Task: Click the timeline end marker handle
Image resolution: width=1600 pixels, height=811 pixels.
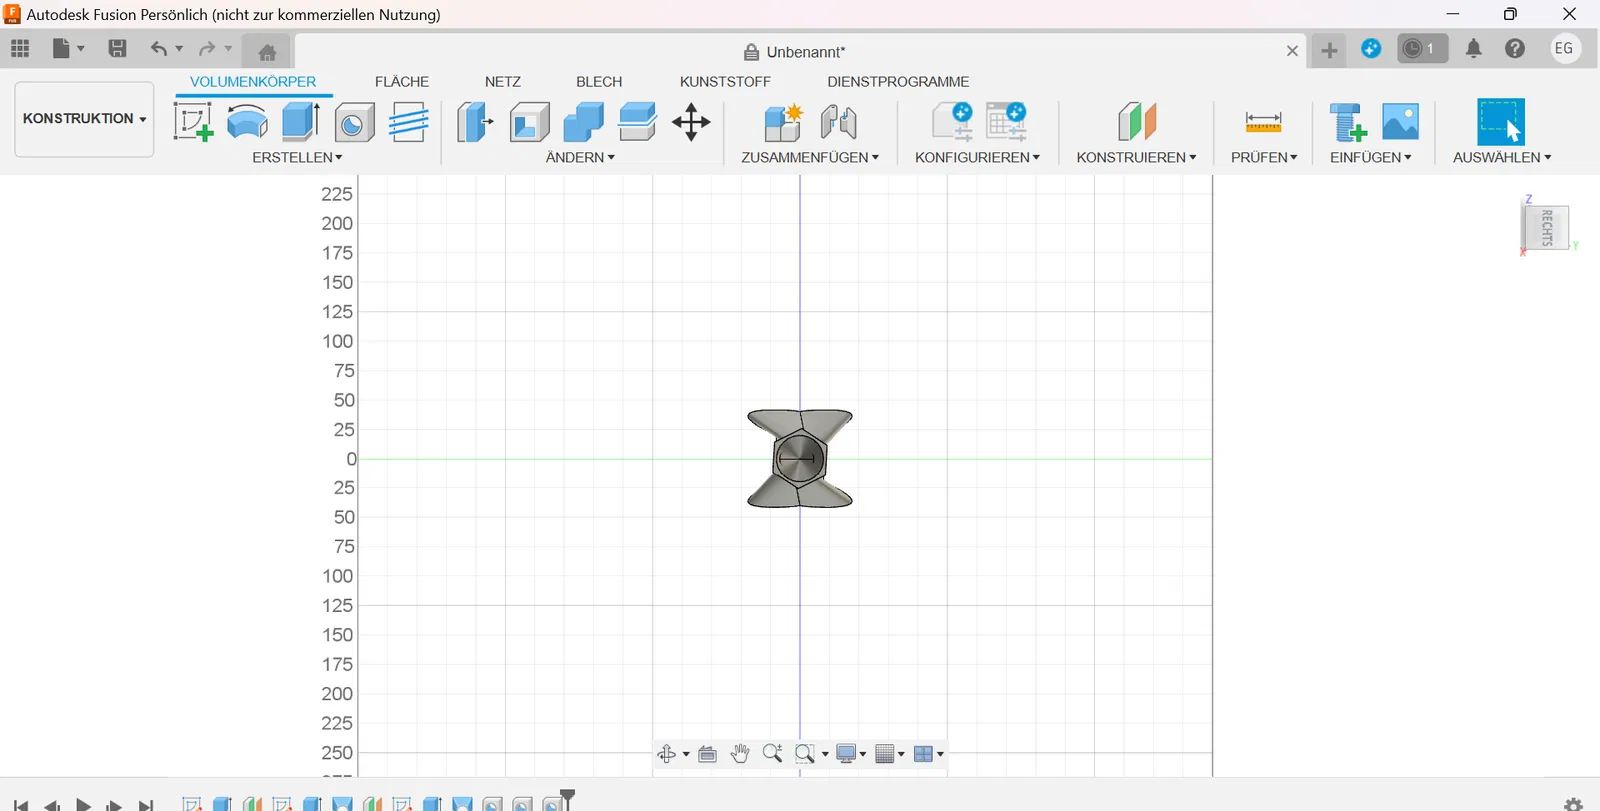Action: [567, 798]
